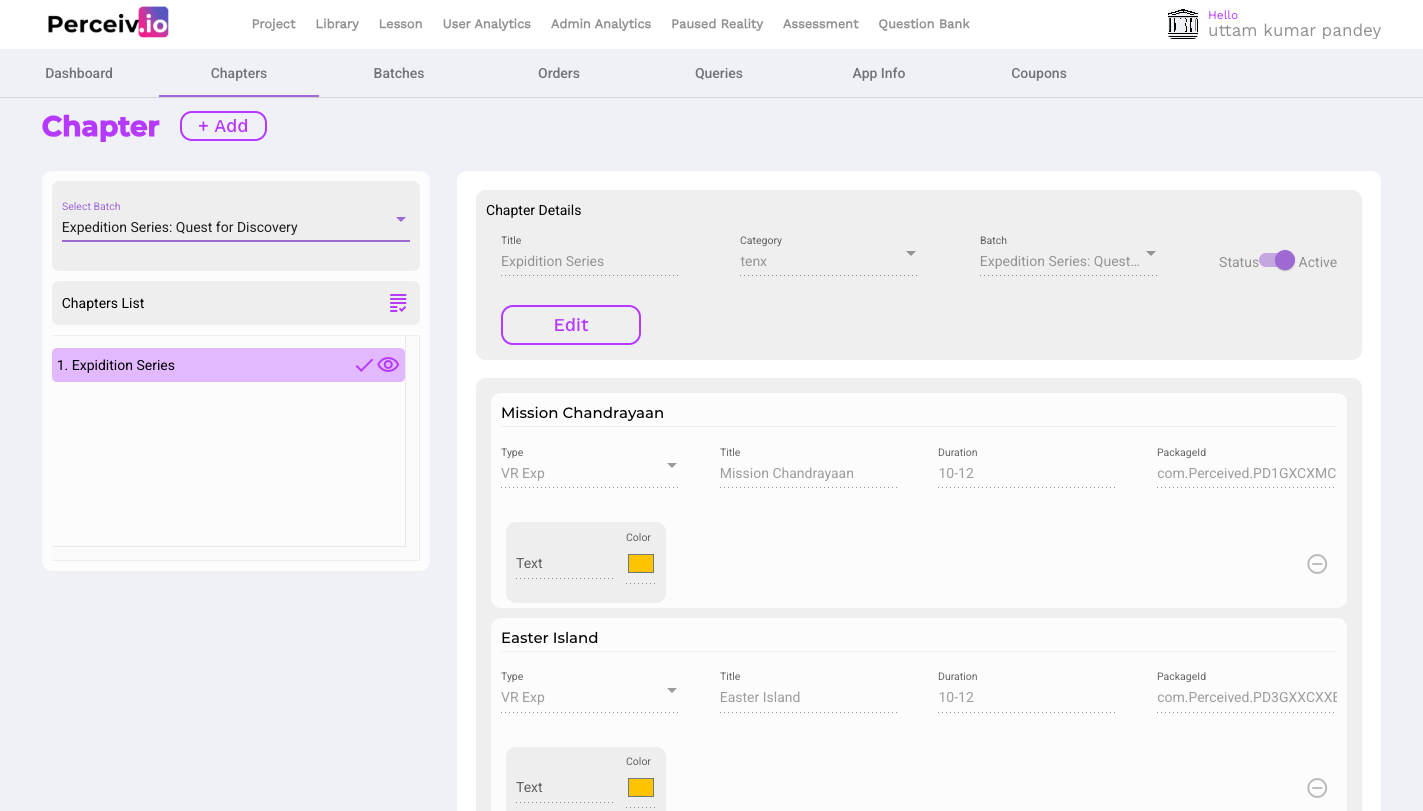Click Title field for Easter Island
The height and width of the screenshot is (811, 1423).
point(808,697)
